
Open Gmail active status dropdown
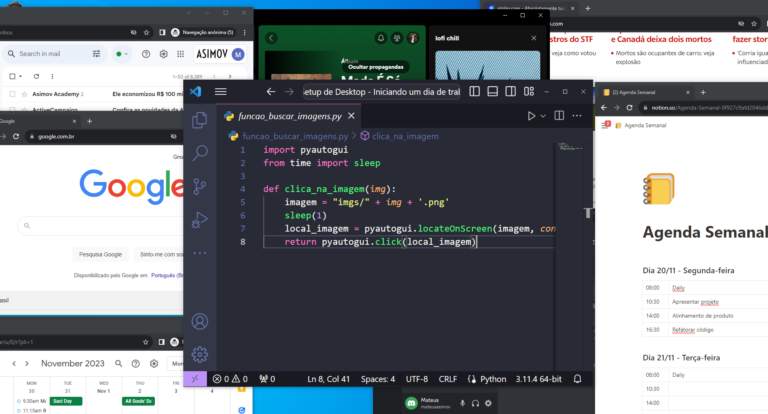[121, 54]
